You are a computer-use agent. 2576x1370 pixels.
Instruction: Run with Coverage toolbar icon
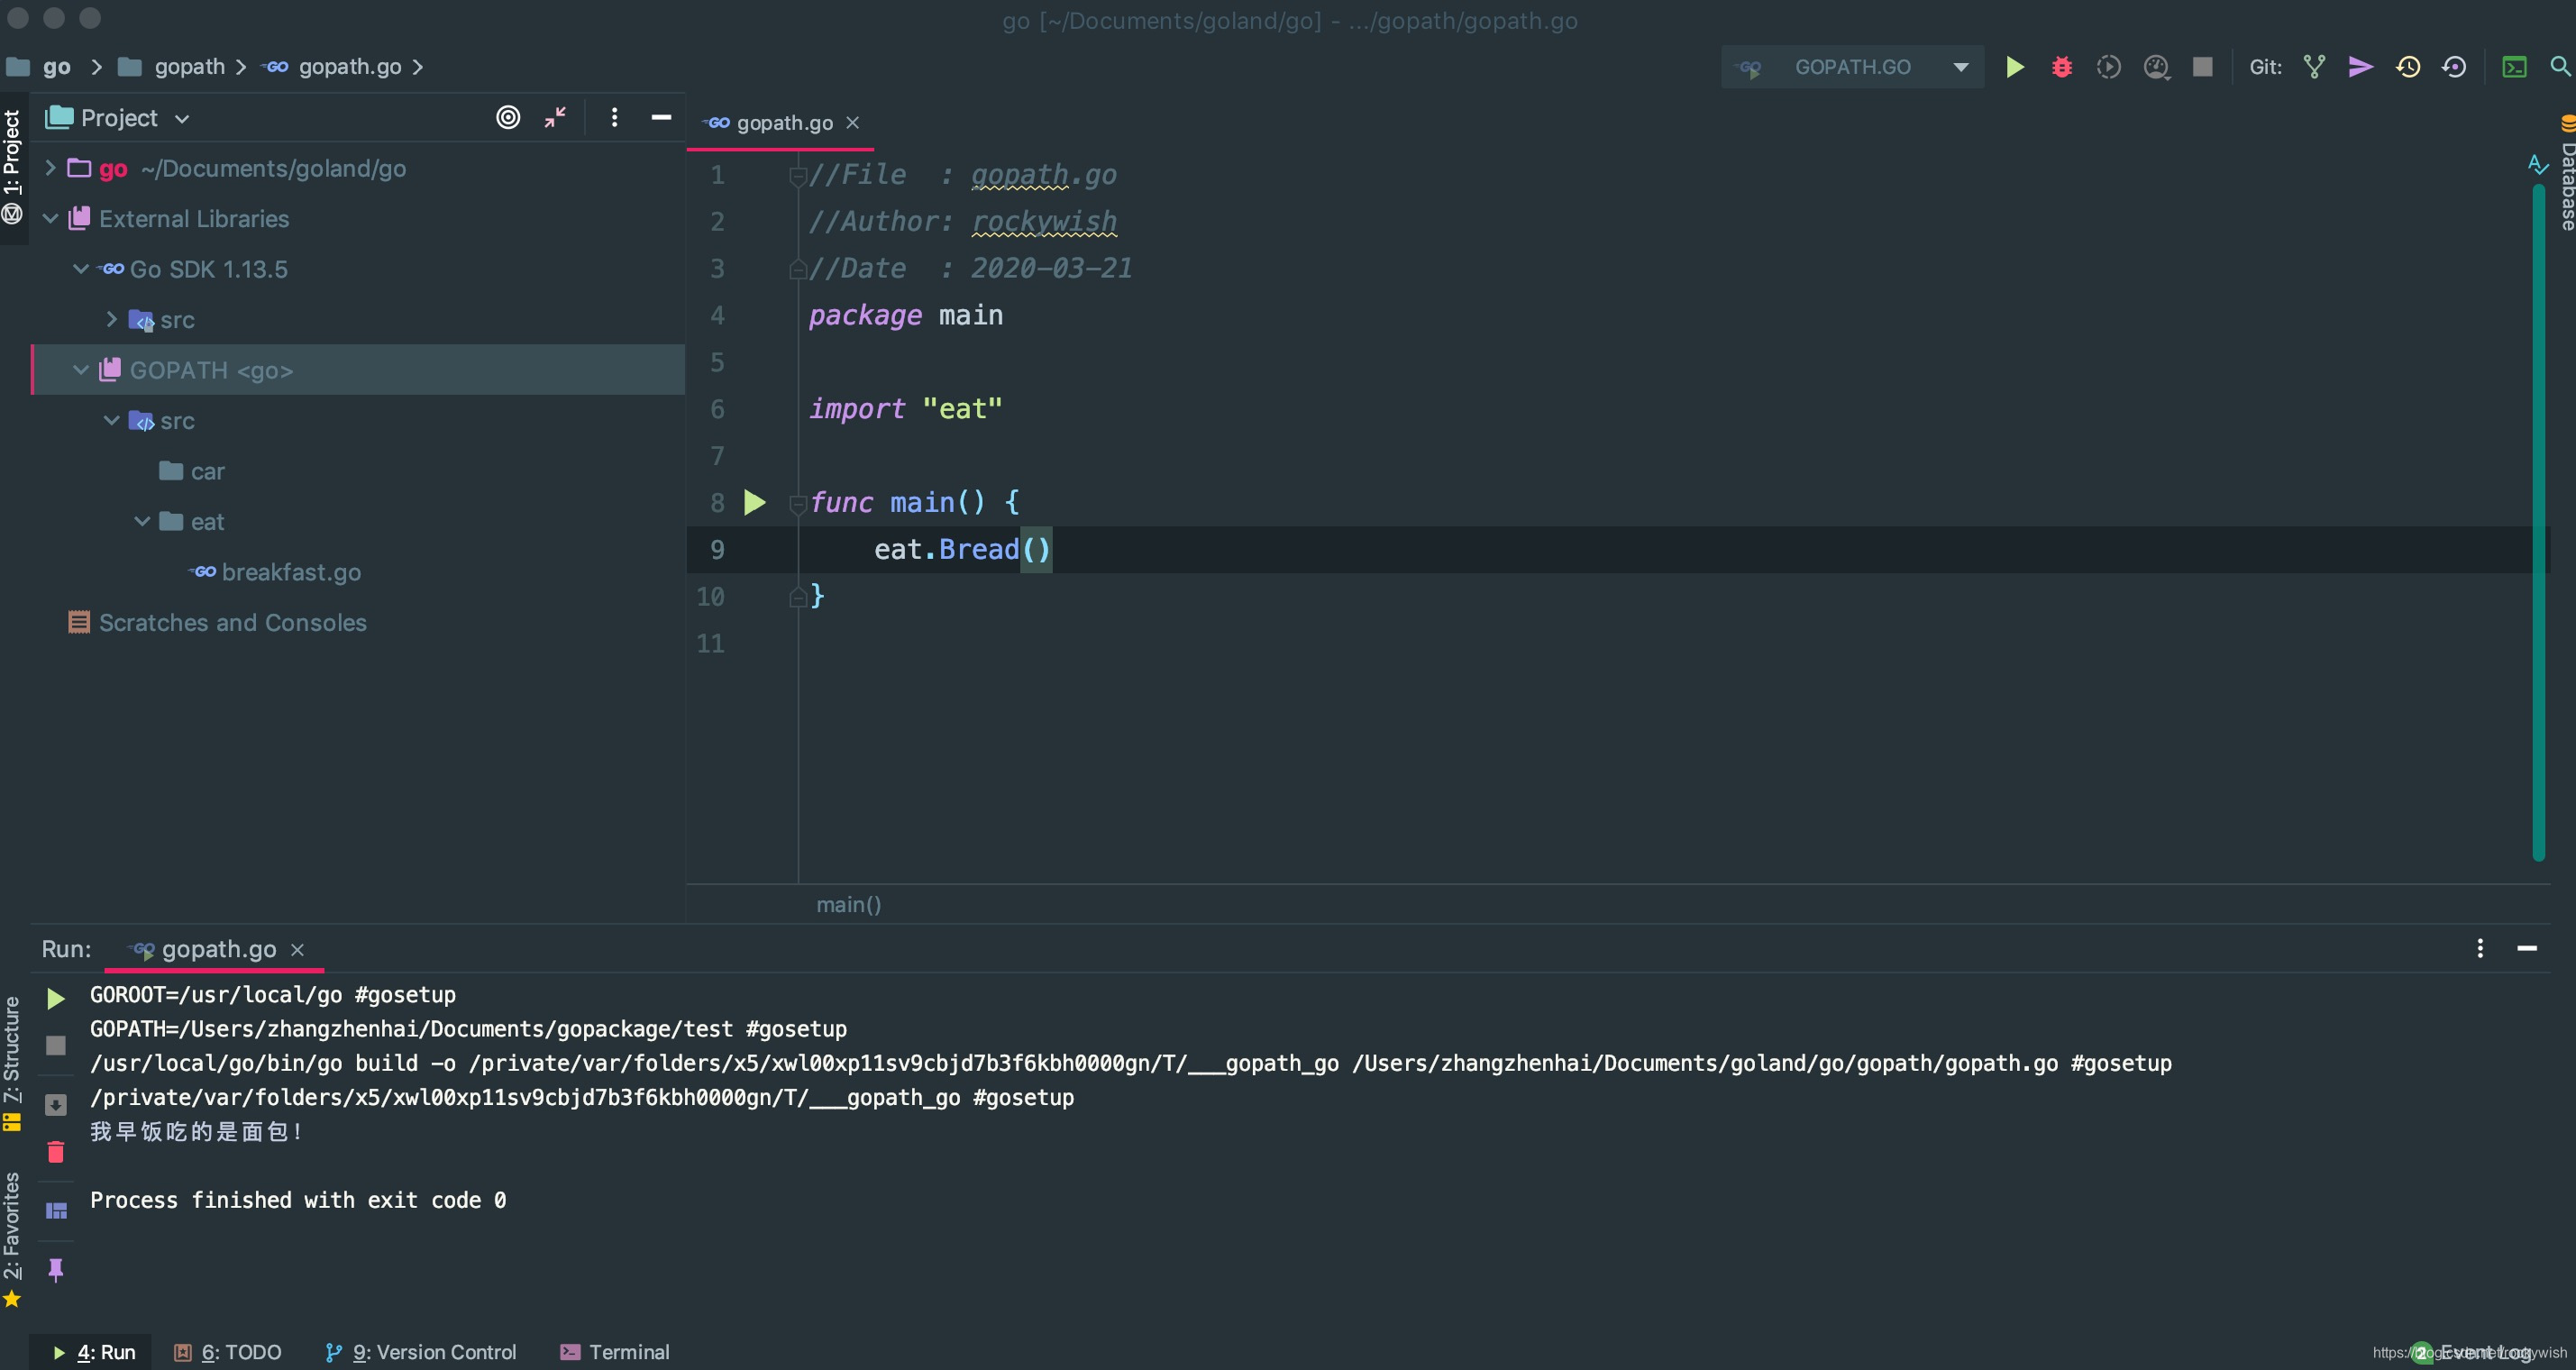coord(2108,67)
